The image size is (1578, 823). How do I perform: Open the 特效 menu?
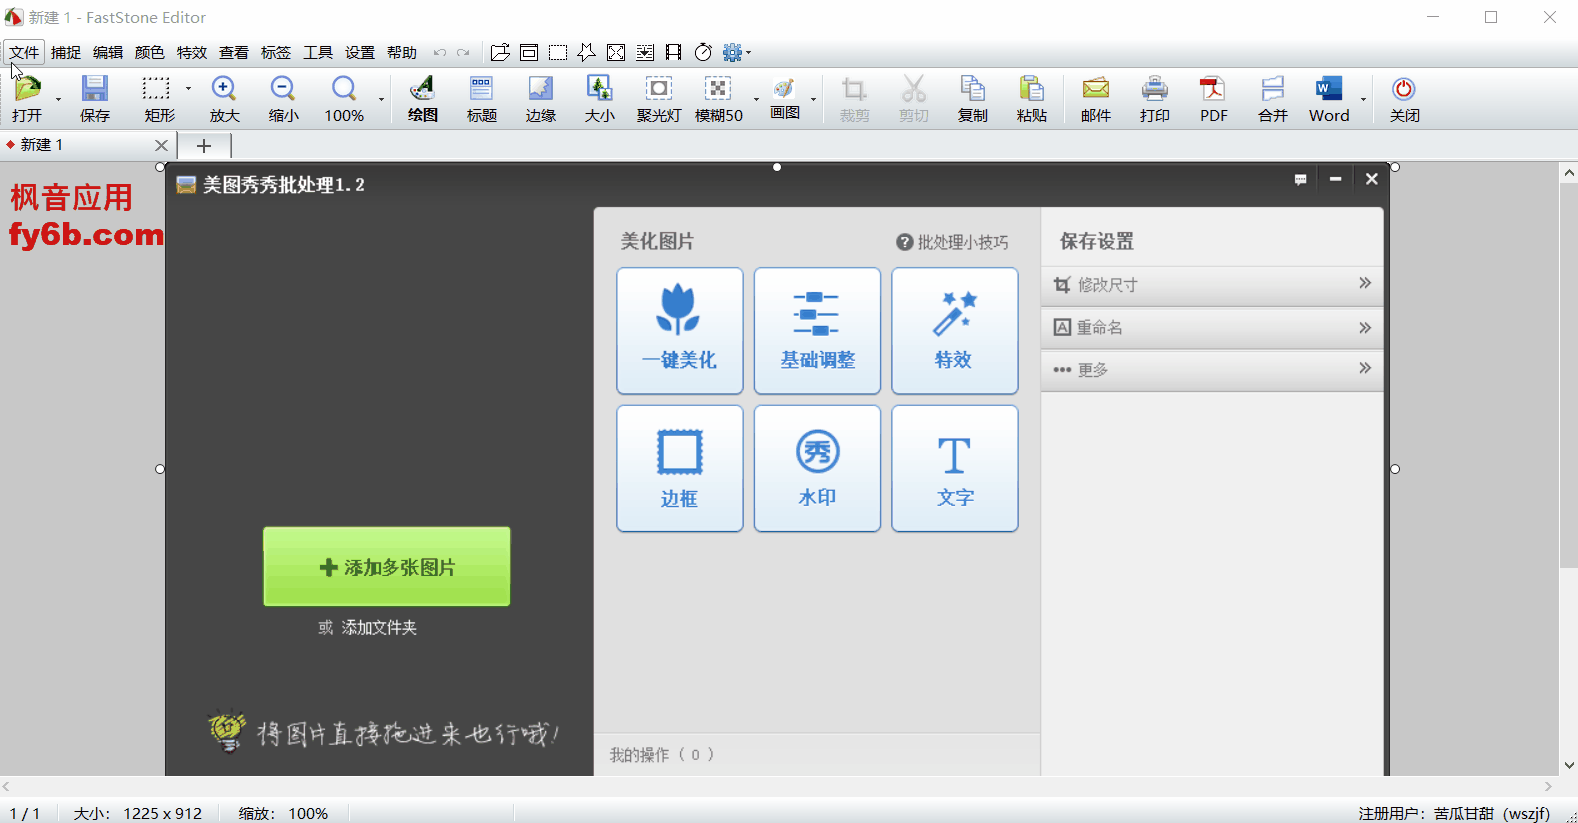click(x=192, y=52)
